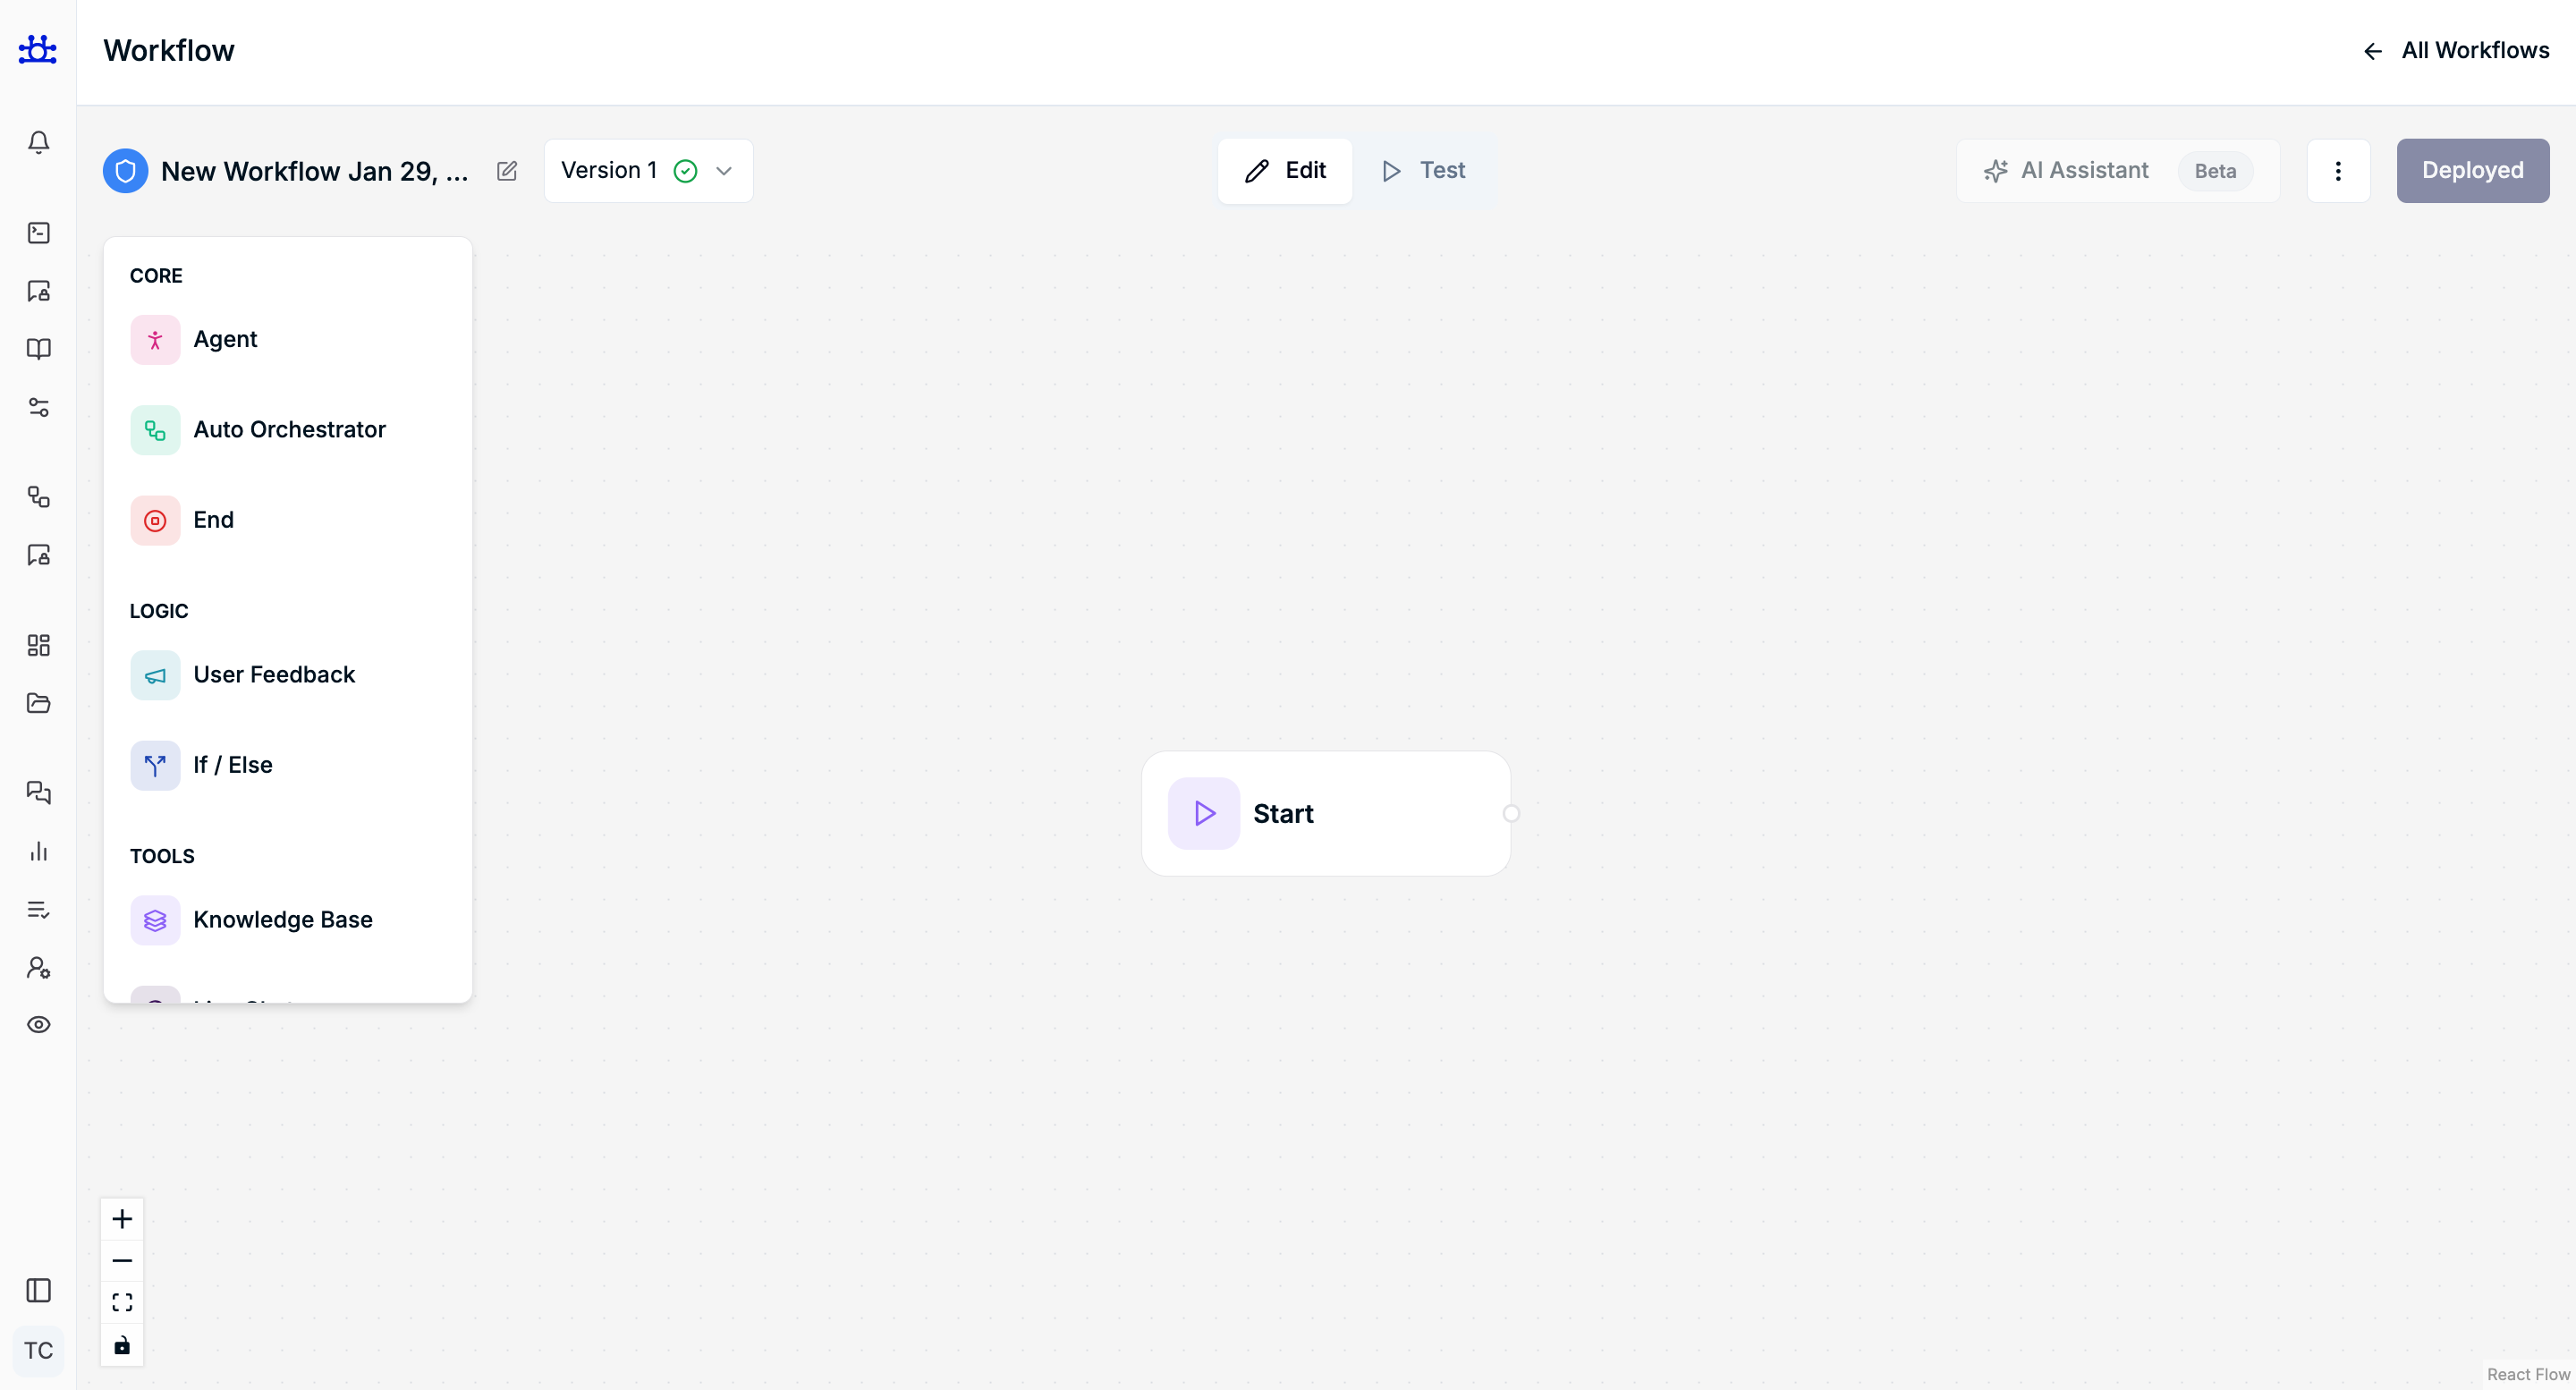Zoom in on the canvas

[x=122, y=1219]
